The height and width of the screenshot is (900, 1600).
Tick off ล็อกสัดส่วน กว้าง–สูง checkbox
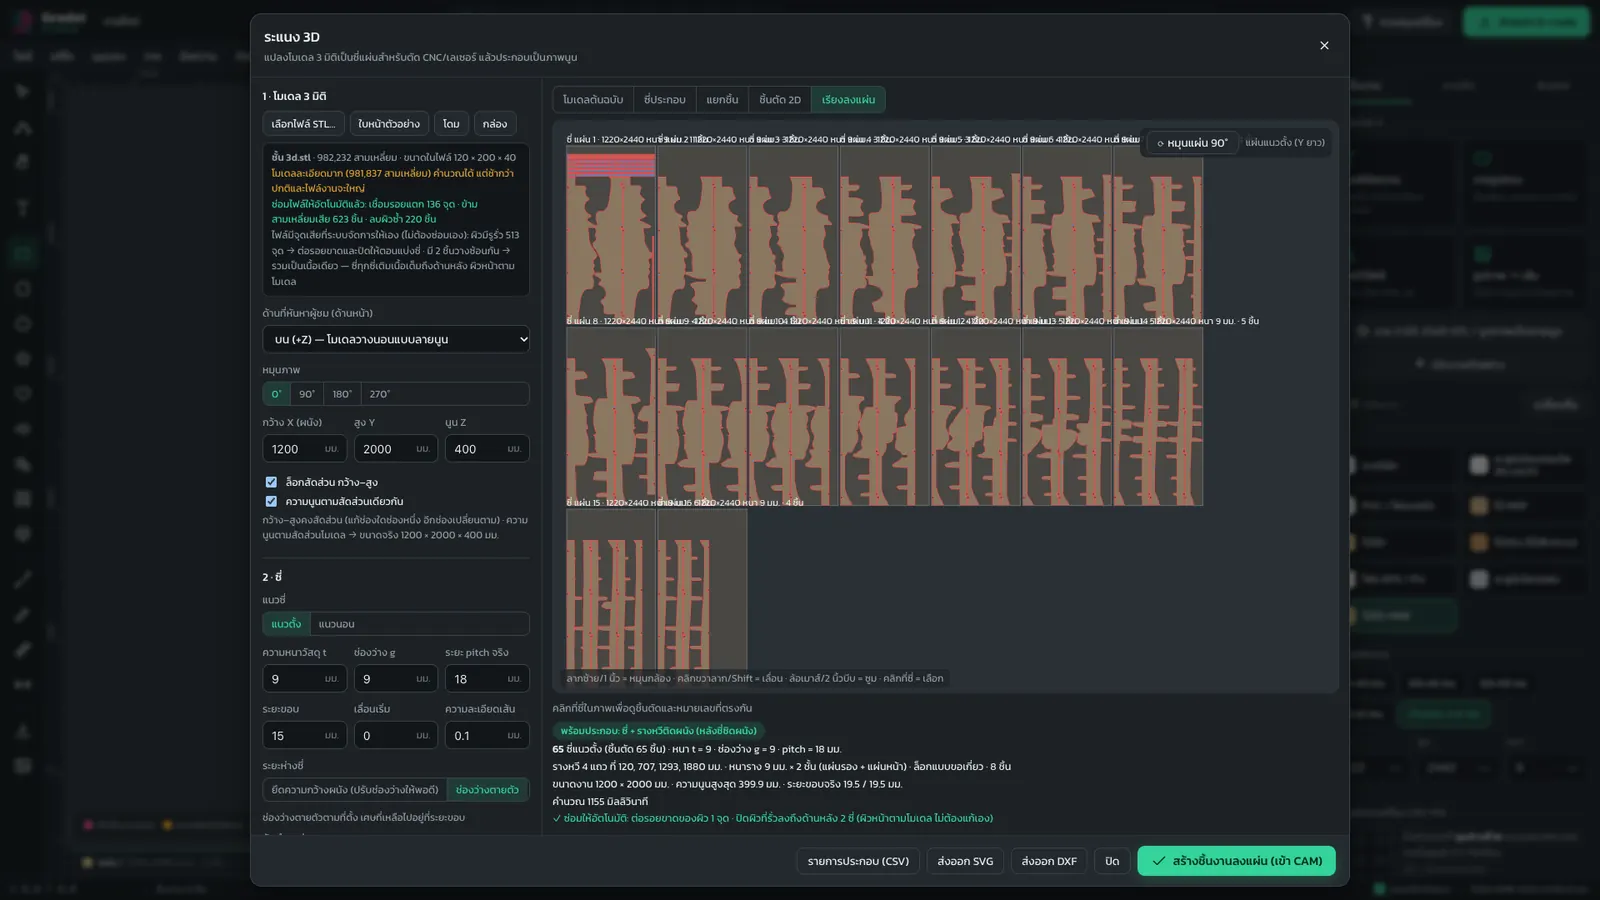[271, 482]
